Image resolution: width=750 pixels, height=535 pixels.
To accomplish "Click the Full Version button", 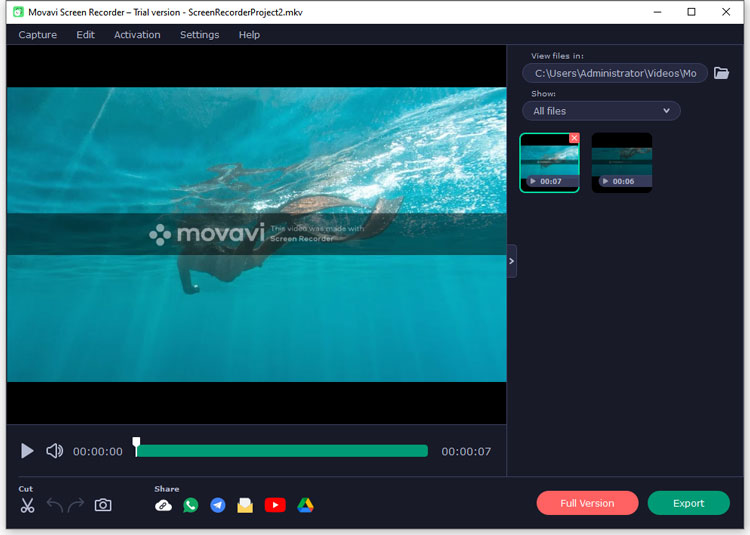I will pos(587,503).
